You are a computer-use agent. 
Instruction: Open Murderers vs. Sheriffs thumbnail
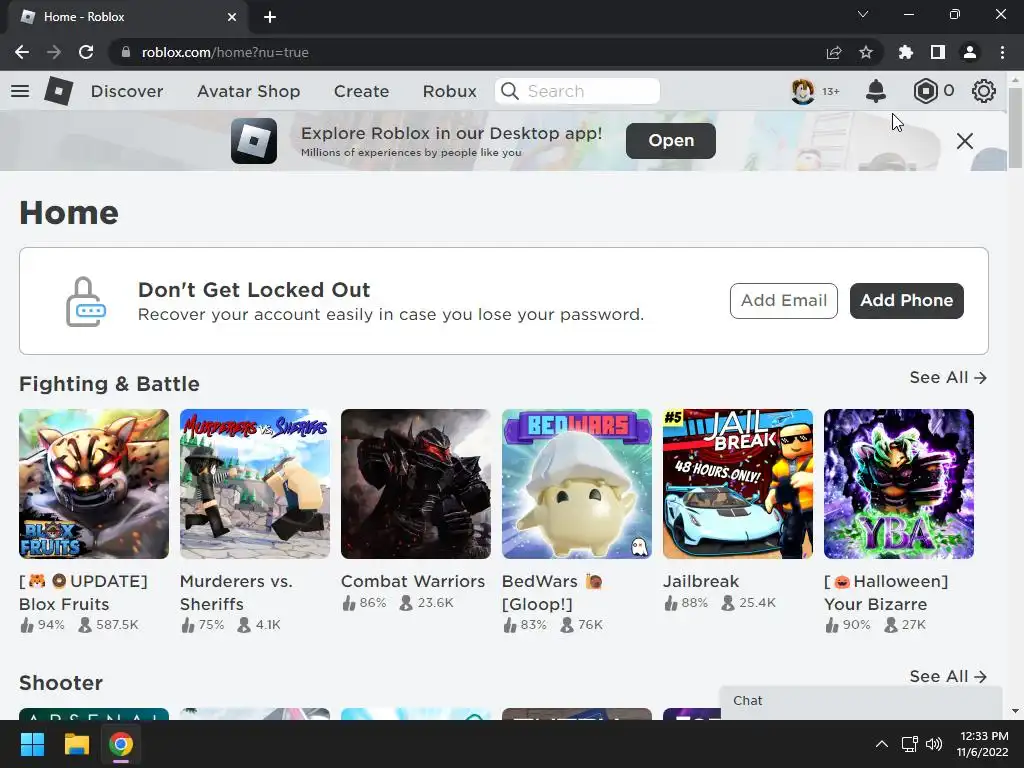coord(255,484)
